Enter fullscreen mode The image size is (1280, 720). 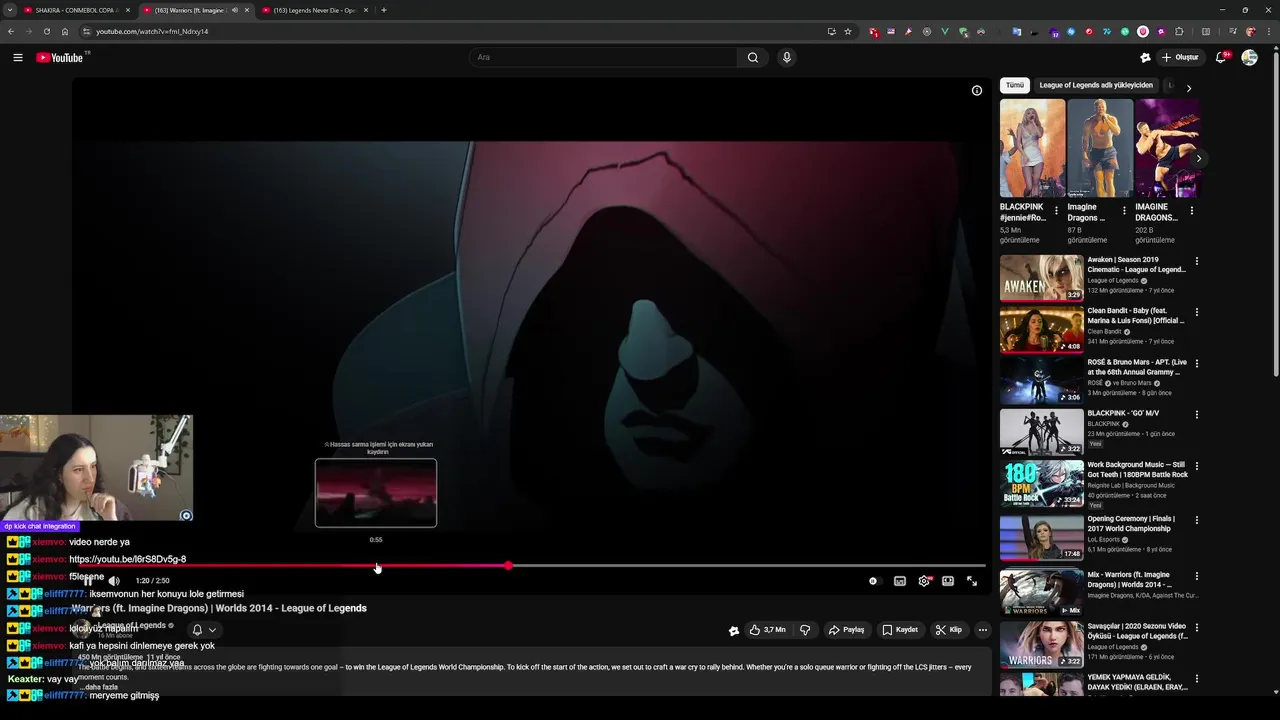tap(972, 581)
